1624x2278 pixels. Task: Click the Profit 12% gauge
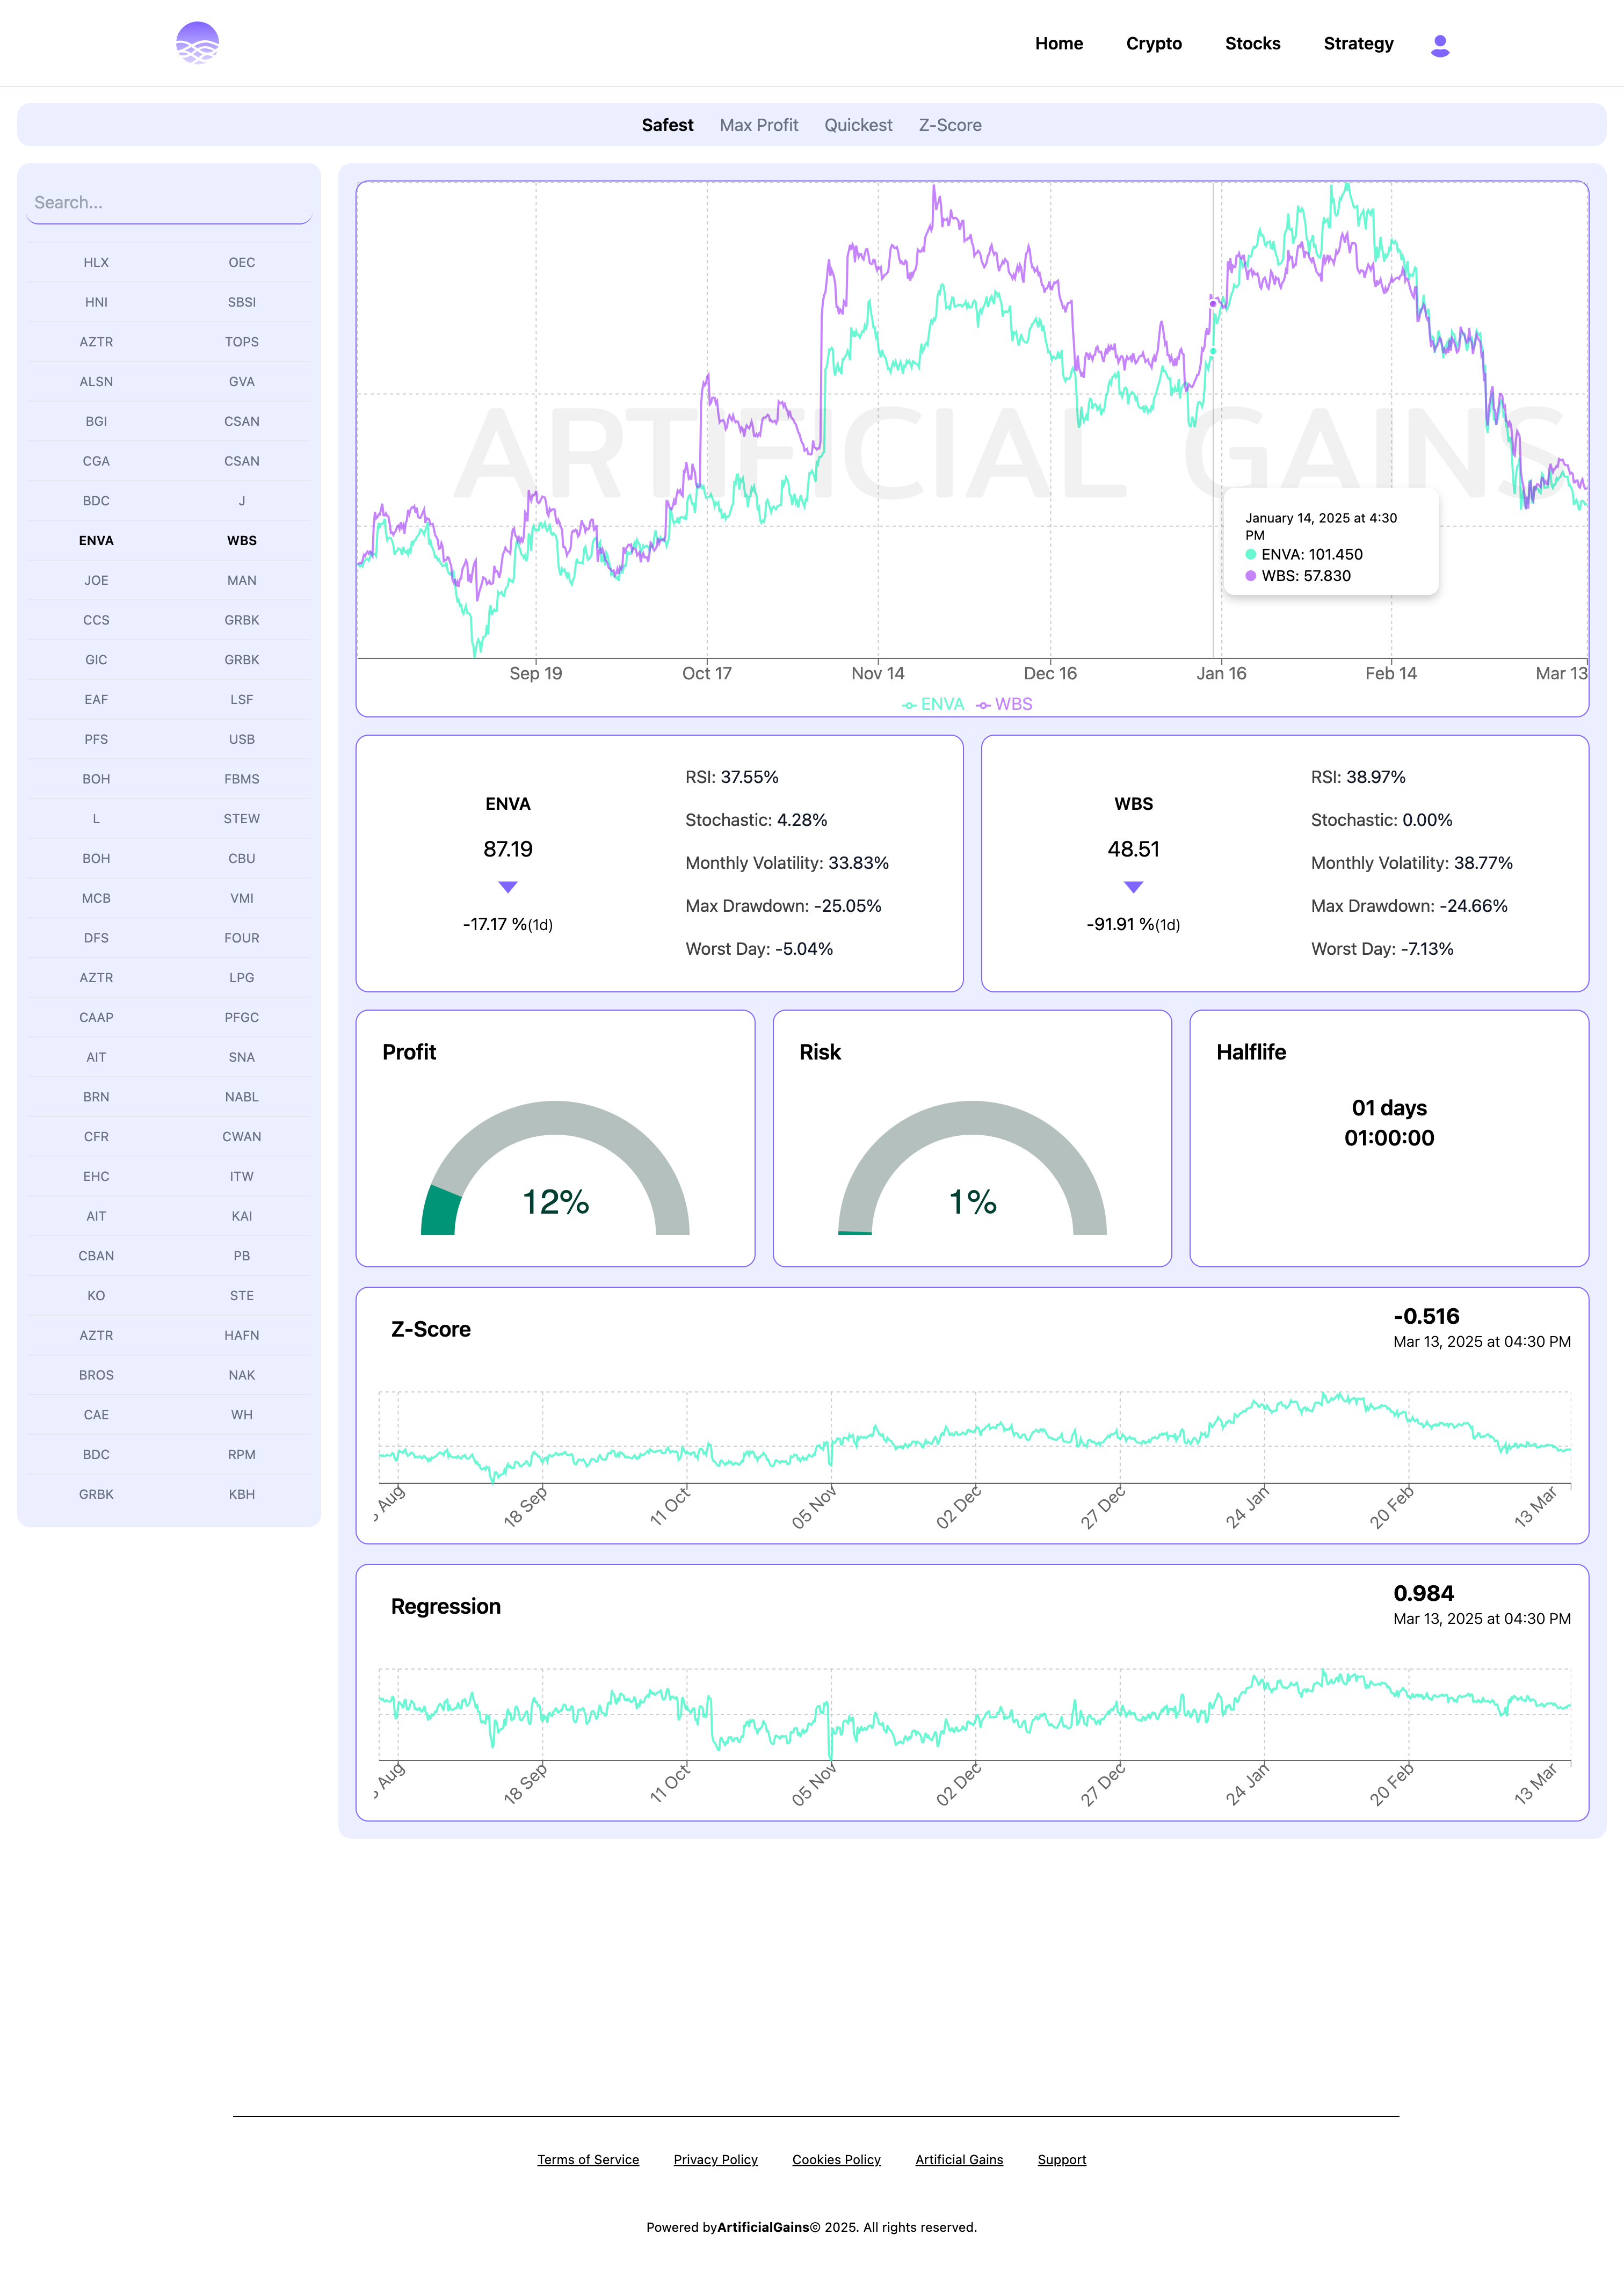pos(555,1168)
